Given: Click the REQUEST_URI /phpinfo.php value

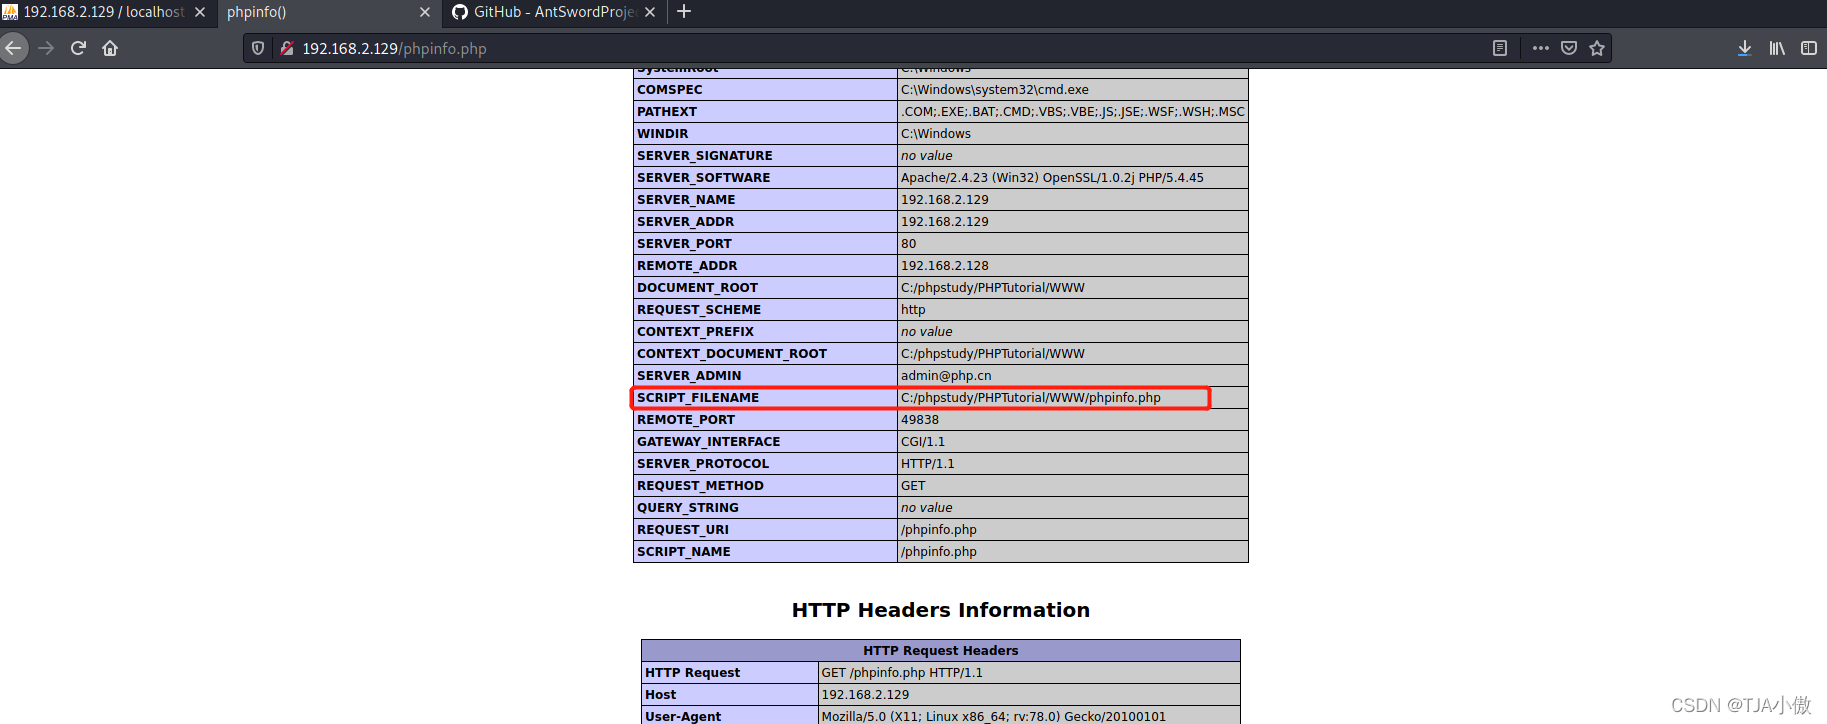Looking at the screenshot, I should [x=938, y=530].
